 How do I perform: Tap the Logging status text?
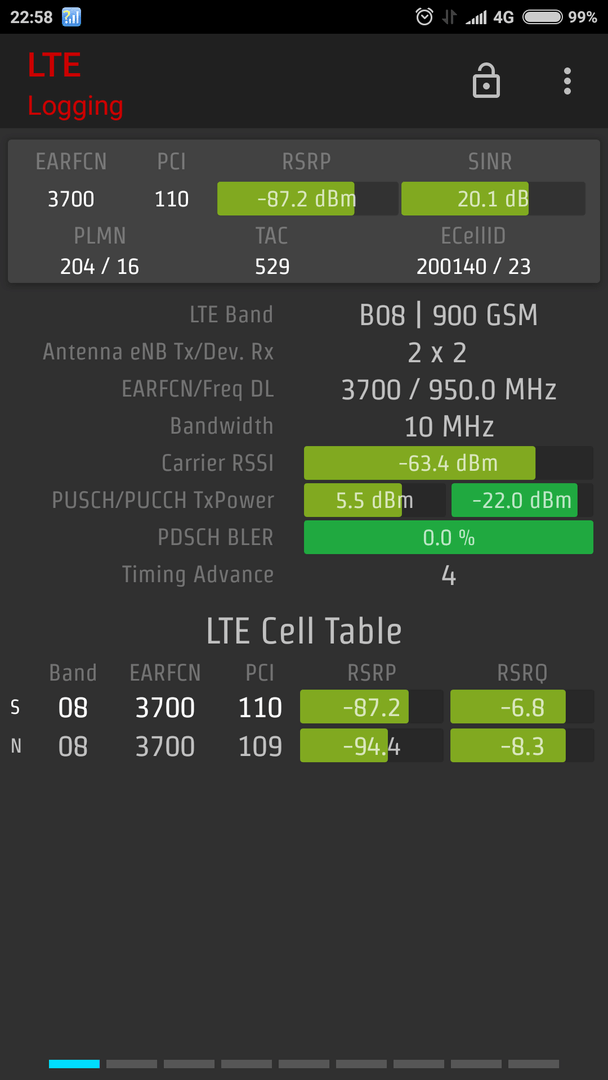point(75,106)
